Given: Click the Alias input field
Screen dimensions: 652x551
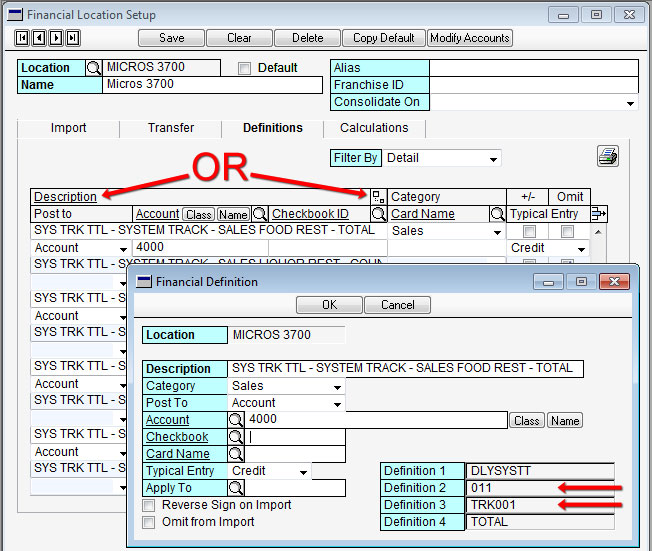Looking at the screenshot, I should [534, 68].
